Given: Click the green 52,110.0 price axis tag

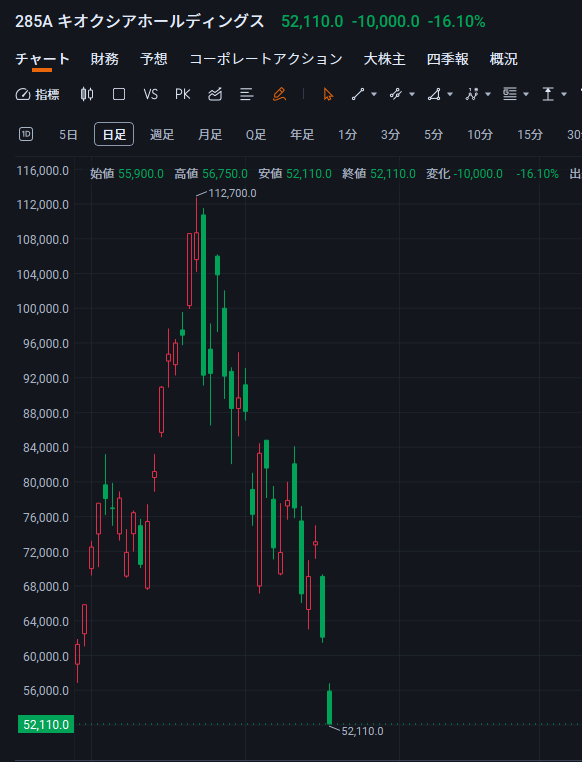Looking at the screenshot, I should point(46,725).
